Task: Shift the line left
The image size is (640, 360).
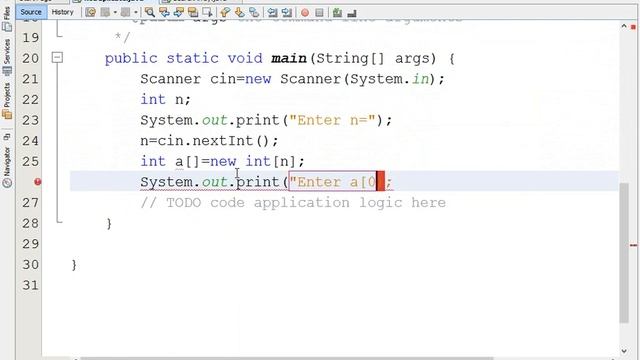Action: coord(272,13)
